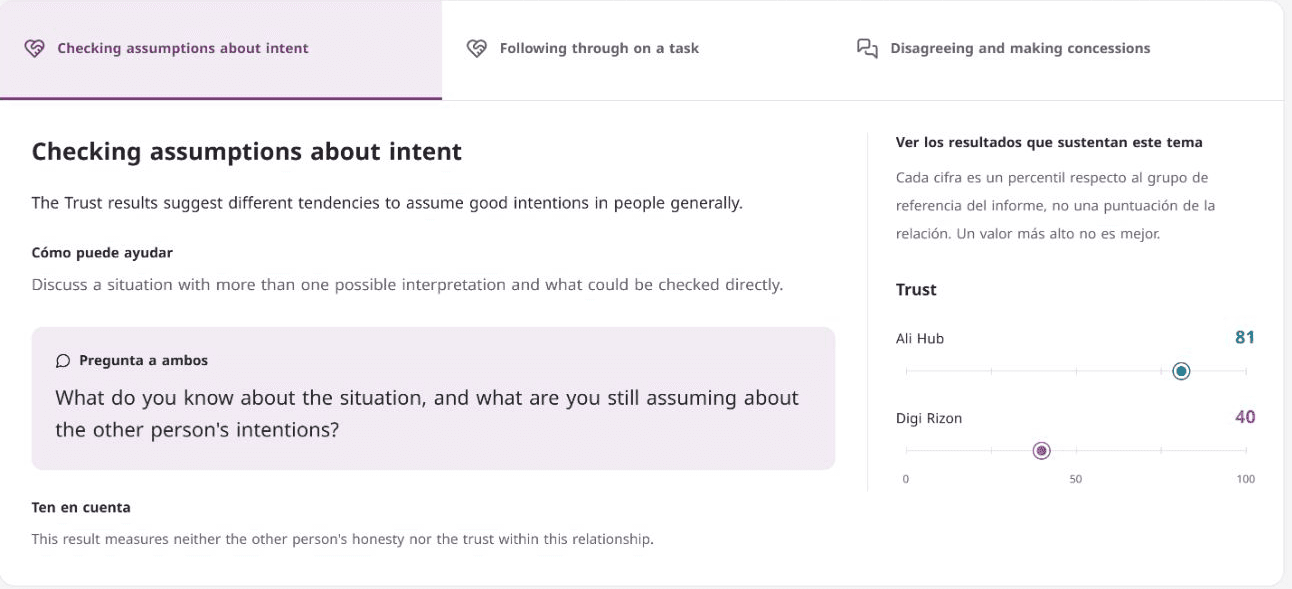Click the chat bubbles icon beside Disagreeing

point(867,48)
